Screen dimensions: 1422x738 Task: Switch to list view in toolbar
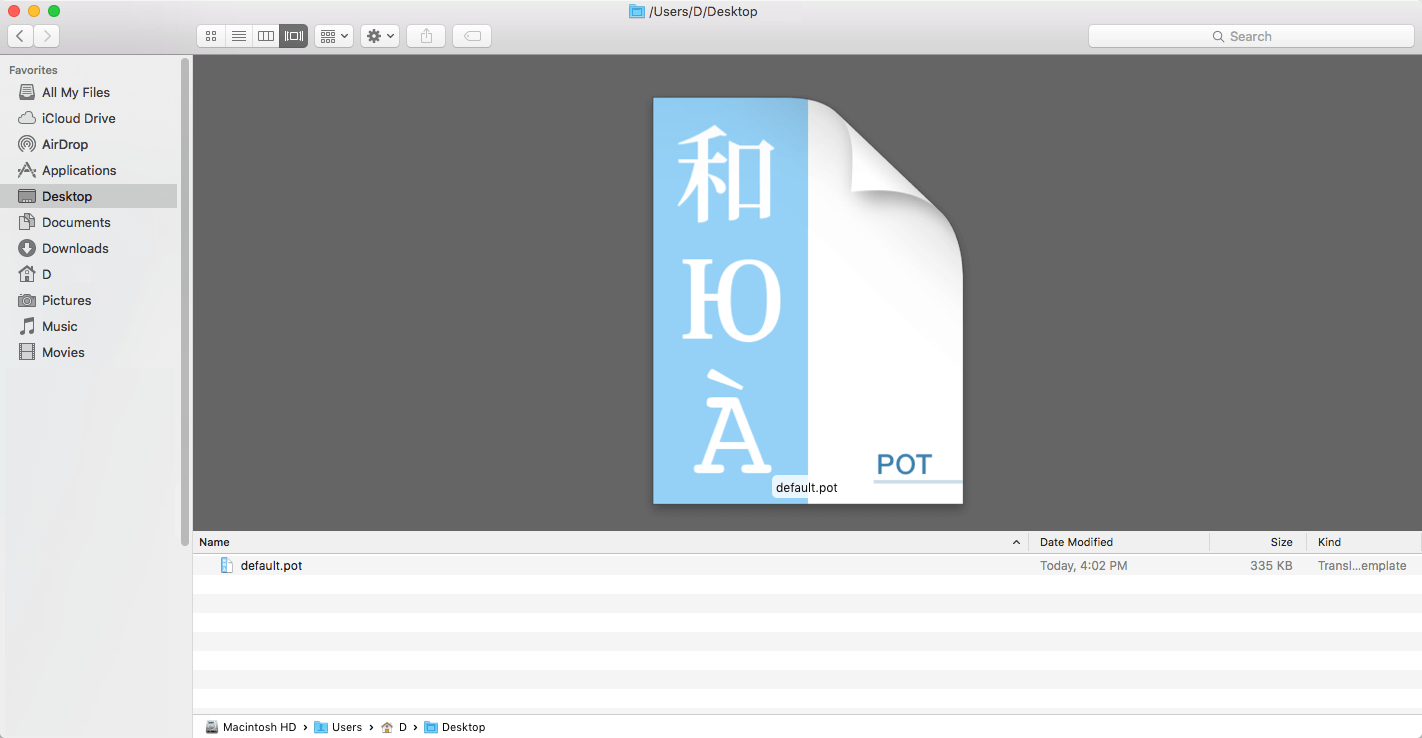click(239, 36)
